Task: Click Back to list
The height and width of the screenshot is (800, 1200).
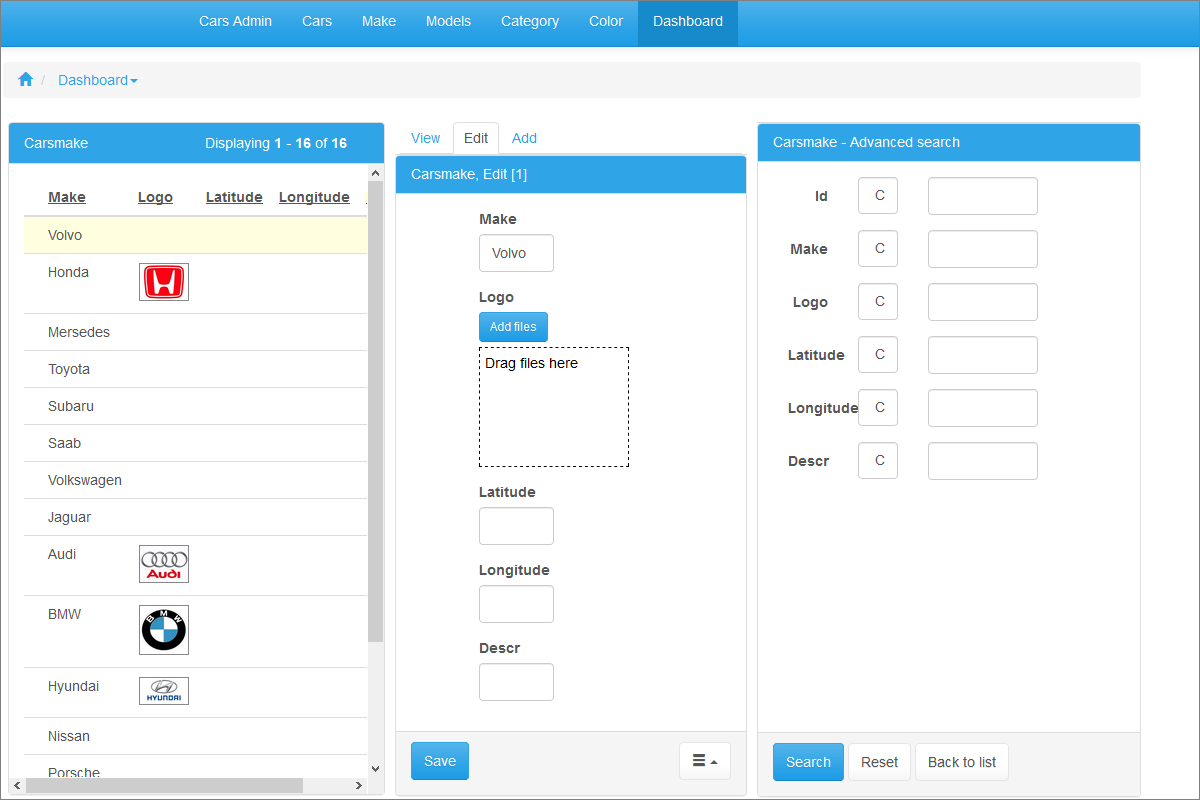Action: pyautogui.click(x=961, y=761)
